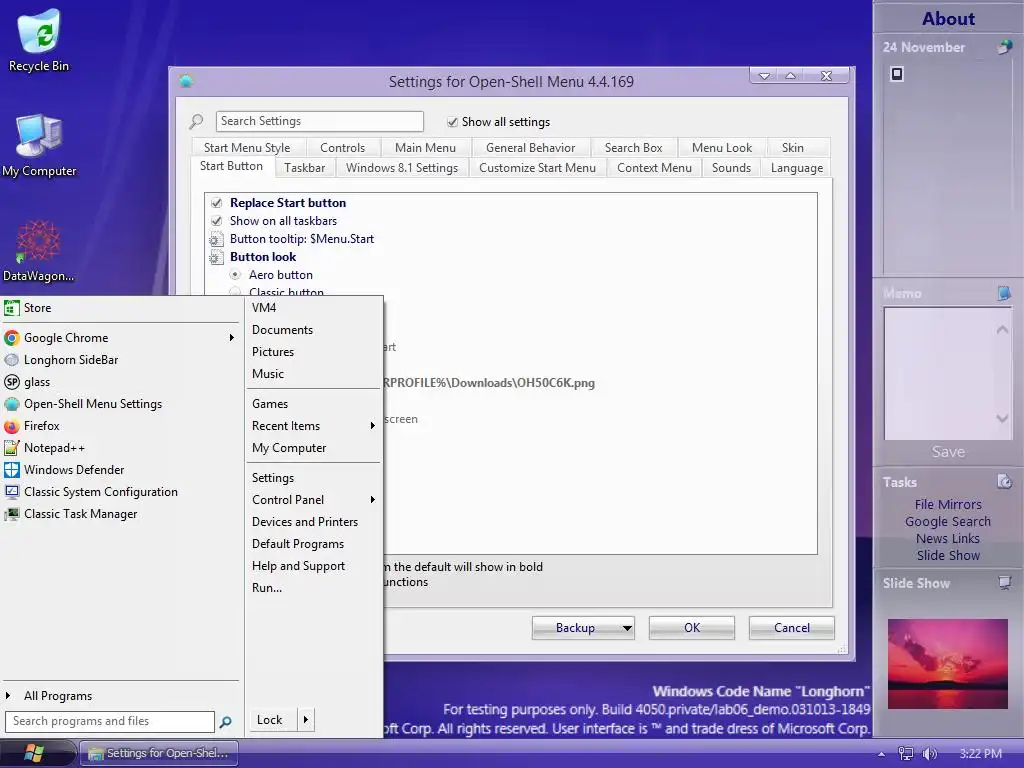Screen dimensions: 1024x768
Task: Select Aero button radio option
Action: (235, 275)
